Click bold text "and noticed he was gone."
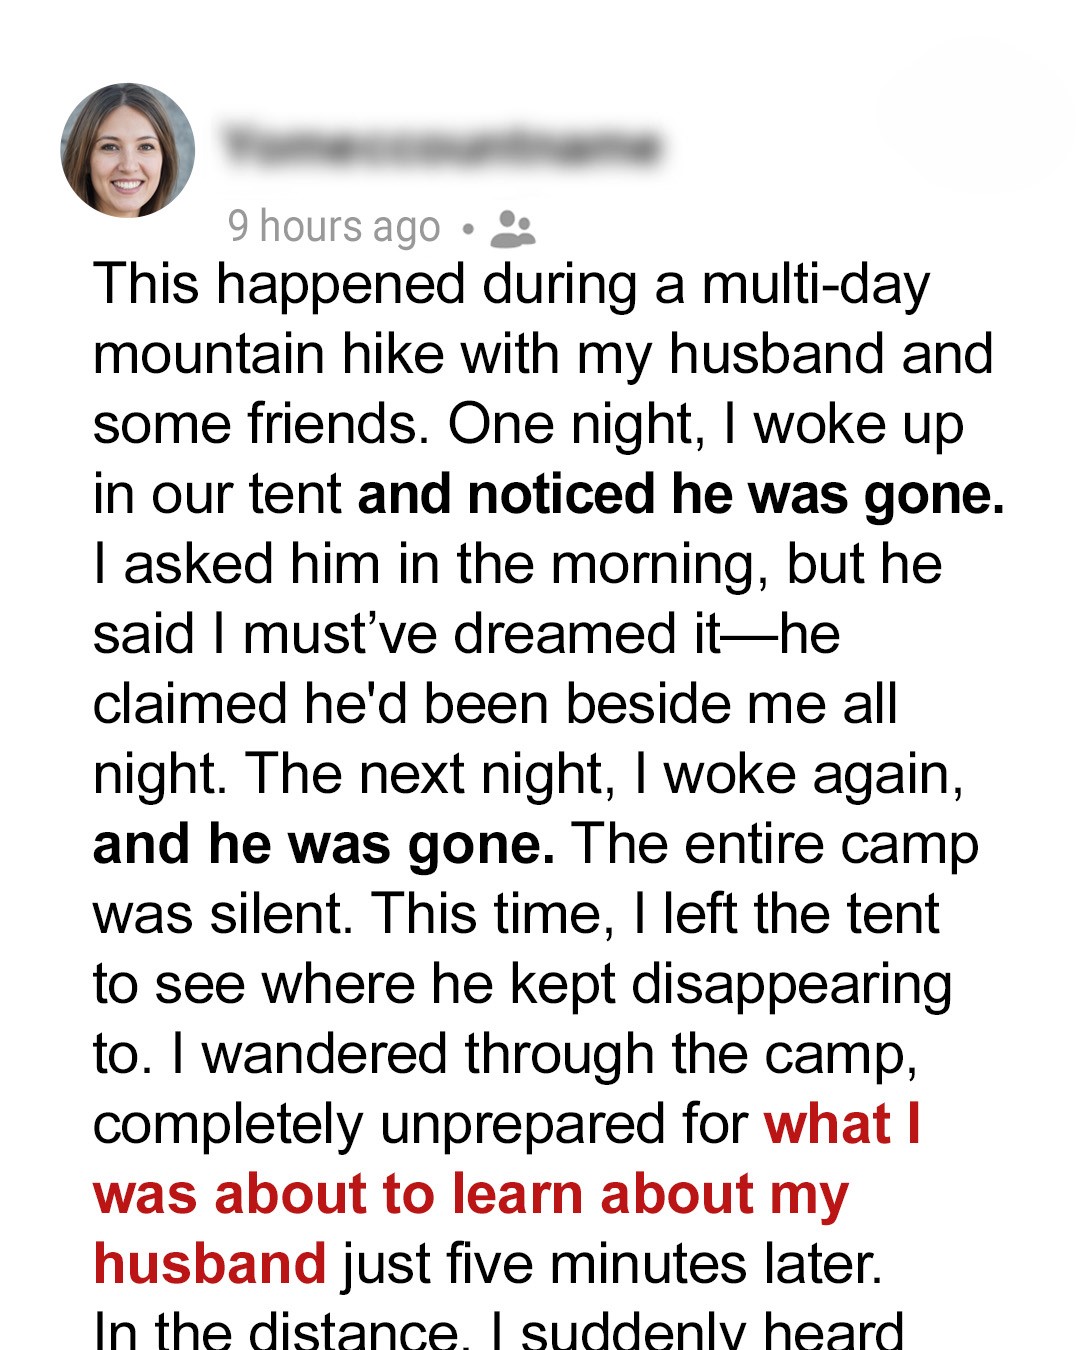 tap(680, 495)
